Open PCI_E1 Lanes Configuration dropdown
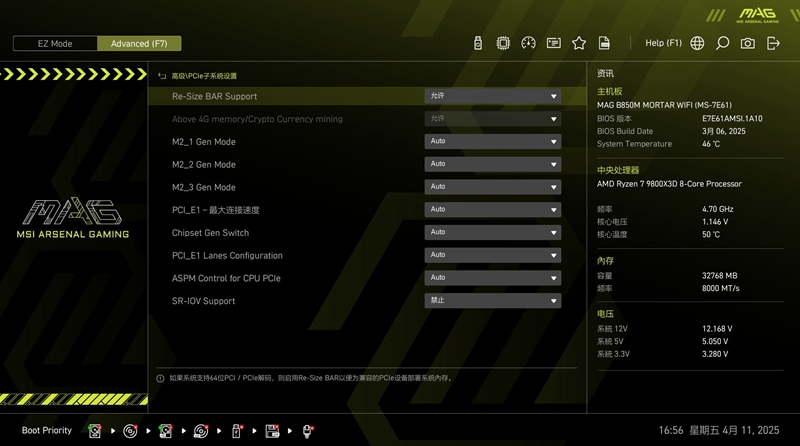Screen dimensions: 800x446 [492, 255]
